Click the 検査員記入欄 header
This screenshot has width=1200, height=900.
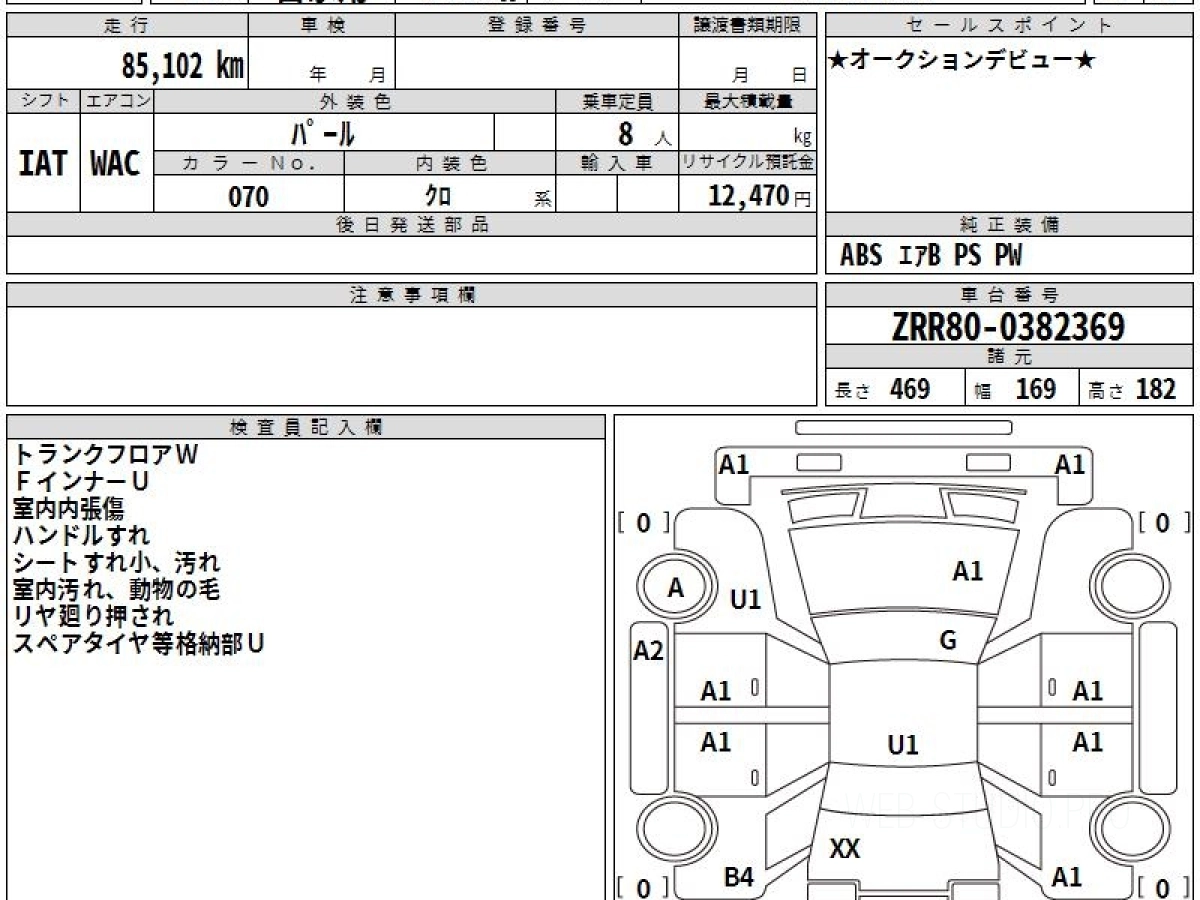pyautogui.click(x=306, y=427)
